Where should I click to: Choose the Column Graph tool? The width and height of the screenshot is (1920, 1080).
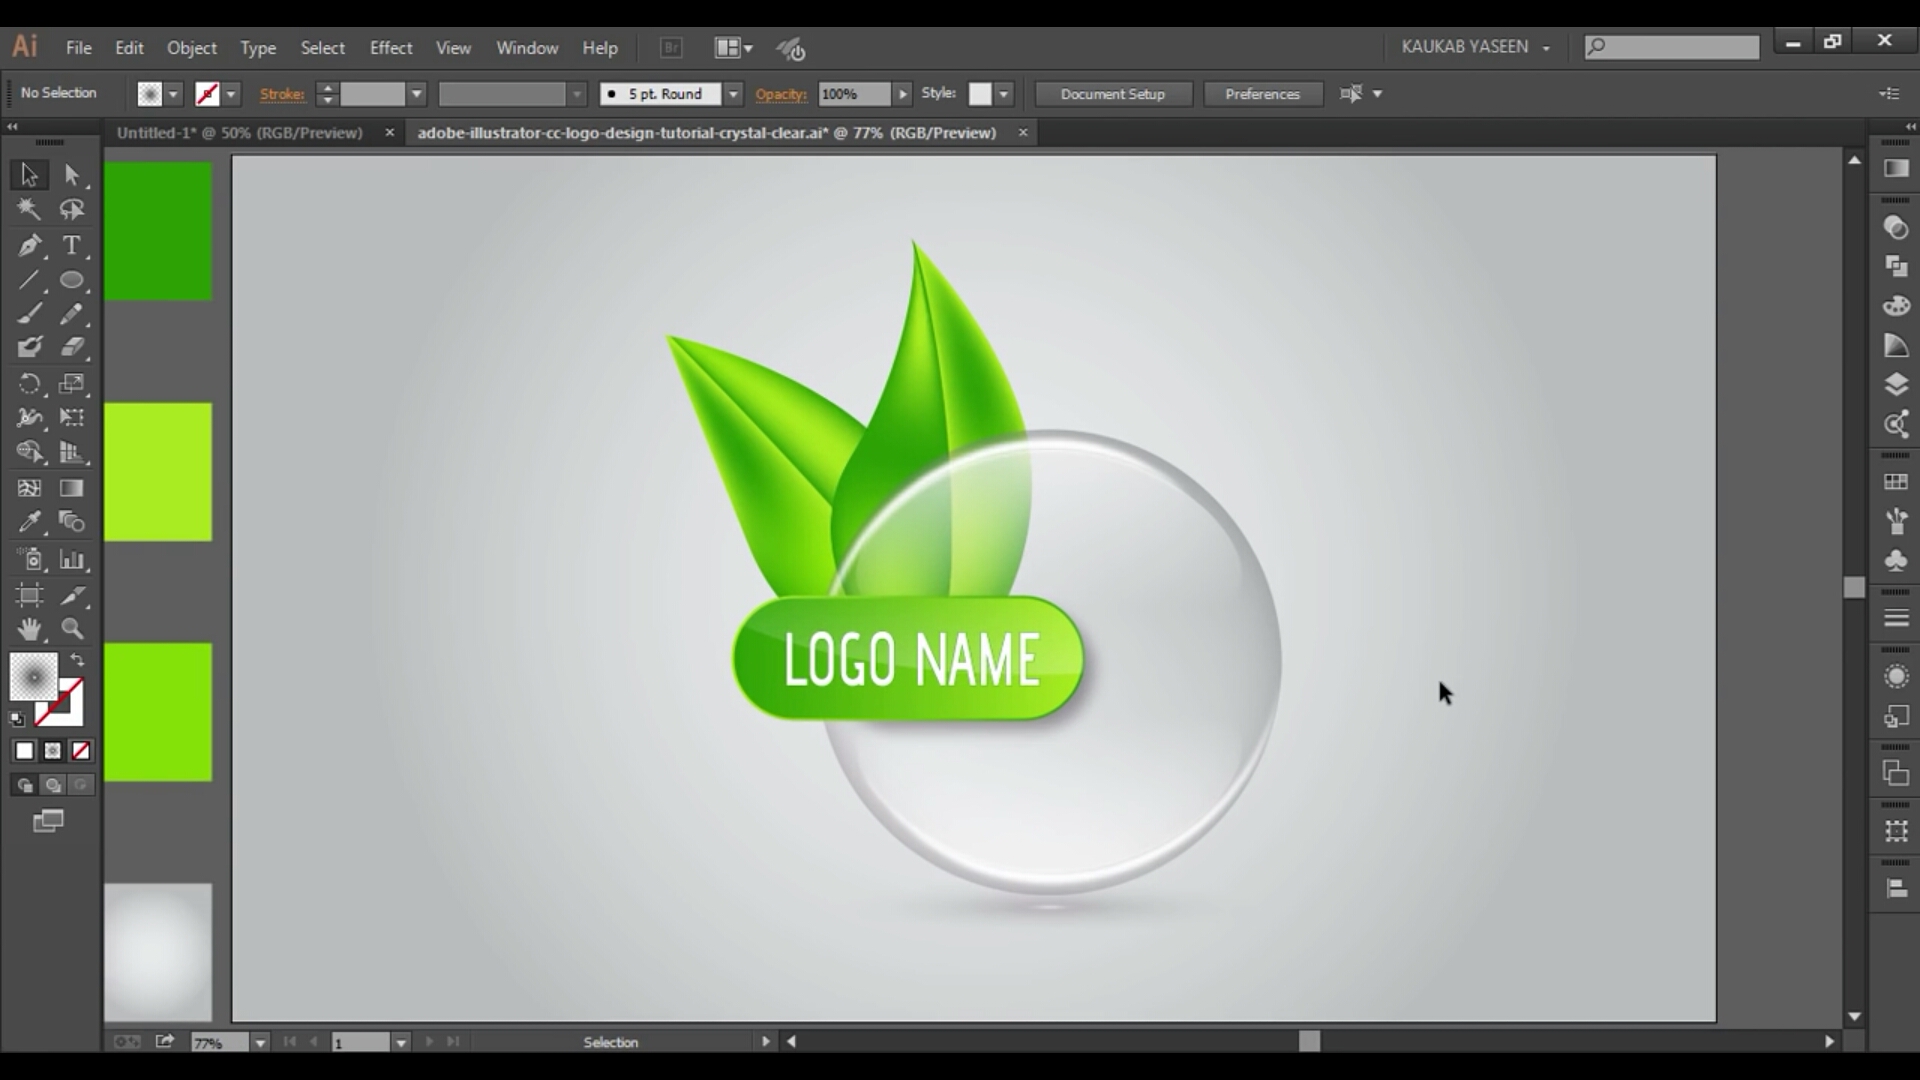(x=72, y=560)
